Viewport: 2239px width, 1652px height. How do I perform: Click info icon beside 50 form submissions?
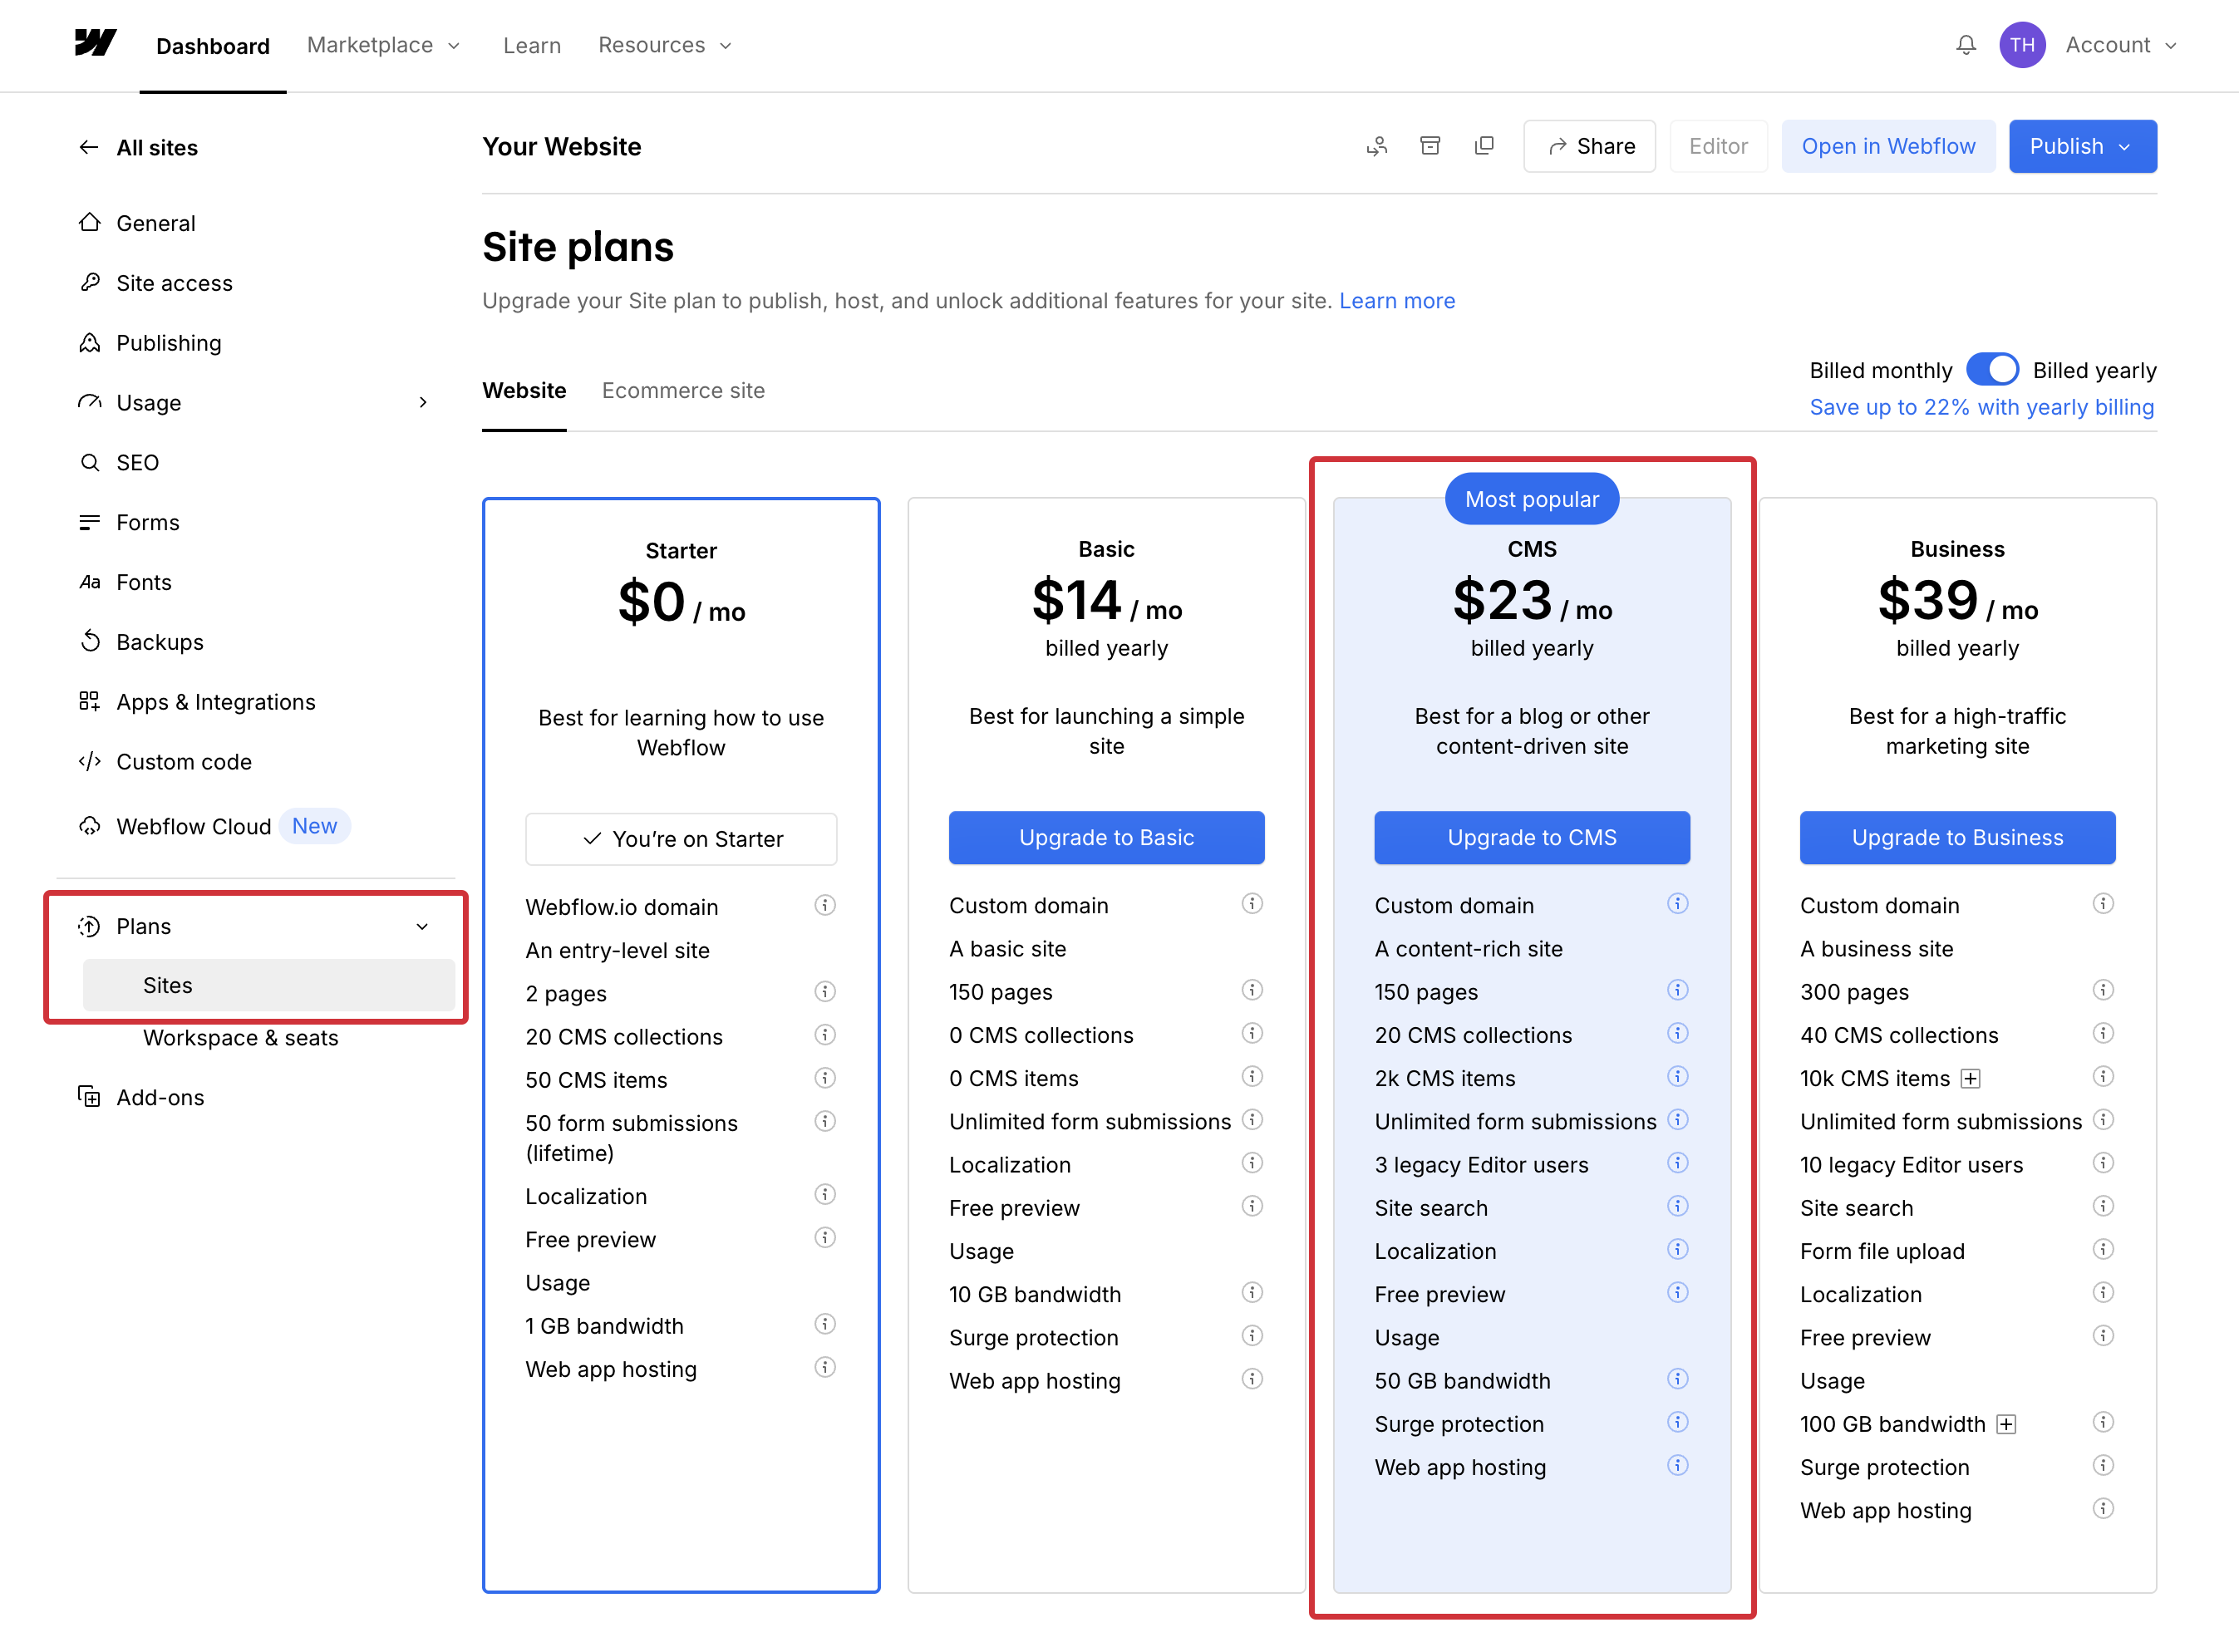pos(824,1121)
